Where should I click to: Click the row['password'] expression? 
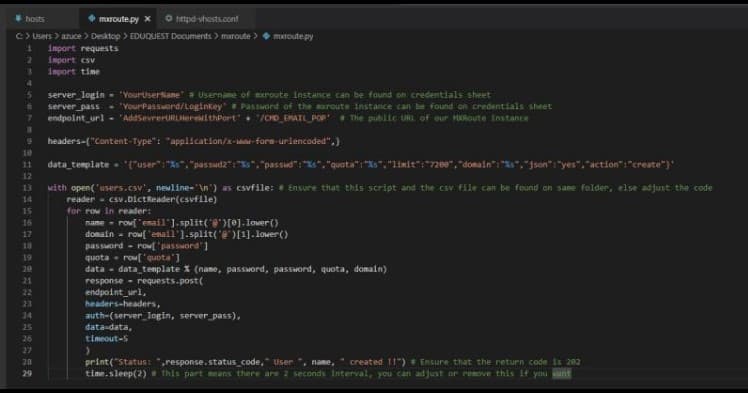click(172, 246)
